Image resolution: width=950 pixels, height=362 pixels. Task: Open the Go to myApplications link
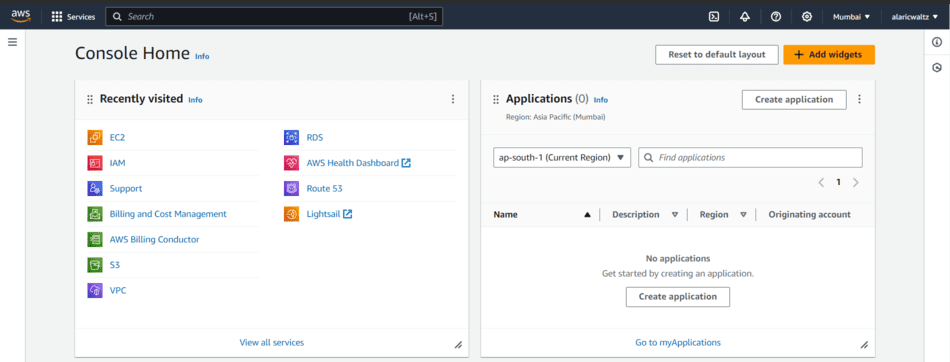(678, 343)
